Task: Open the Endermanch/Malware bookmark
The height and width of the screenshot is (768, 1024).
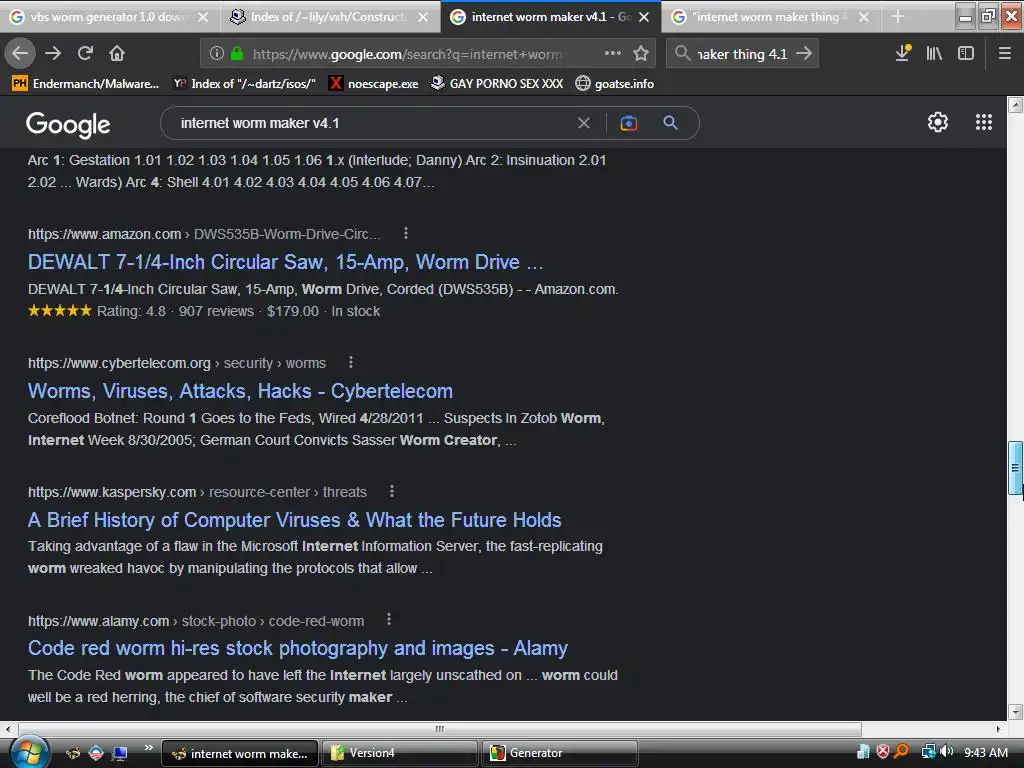Action: point(86,84)
